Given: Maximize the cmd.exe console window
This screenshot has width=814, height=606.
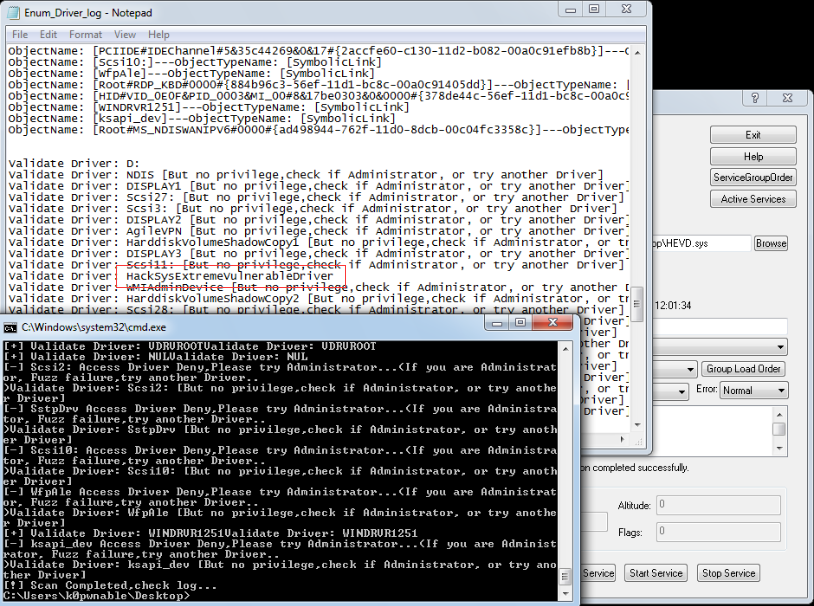Looking at the screenshot, I should [520, 322].
